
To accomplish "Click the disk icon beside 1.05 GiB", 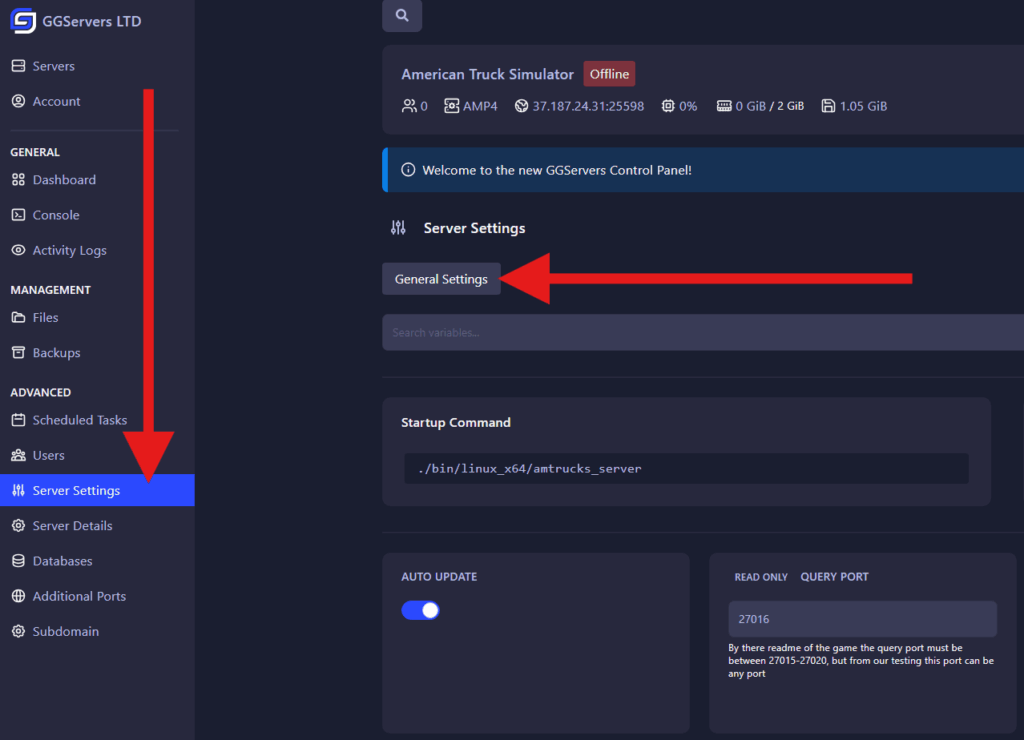I will [828, 106].
